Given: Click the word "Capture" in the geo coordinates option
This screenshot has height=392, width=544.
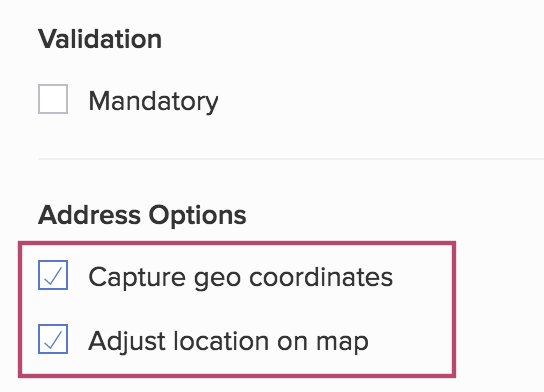Looking at the screenshot, I should pos(137,278).
